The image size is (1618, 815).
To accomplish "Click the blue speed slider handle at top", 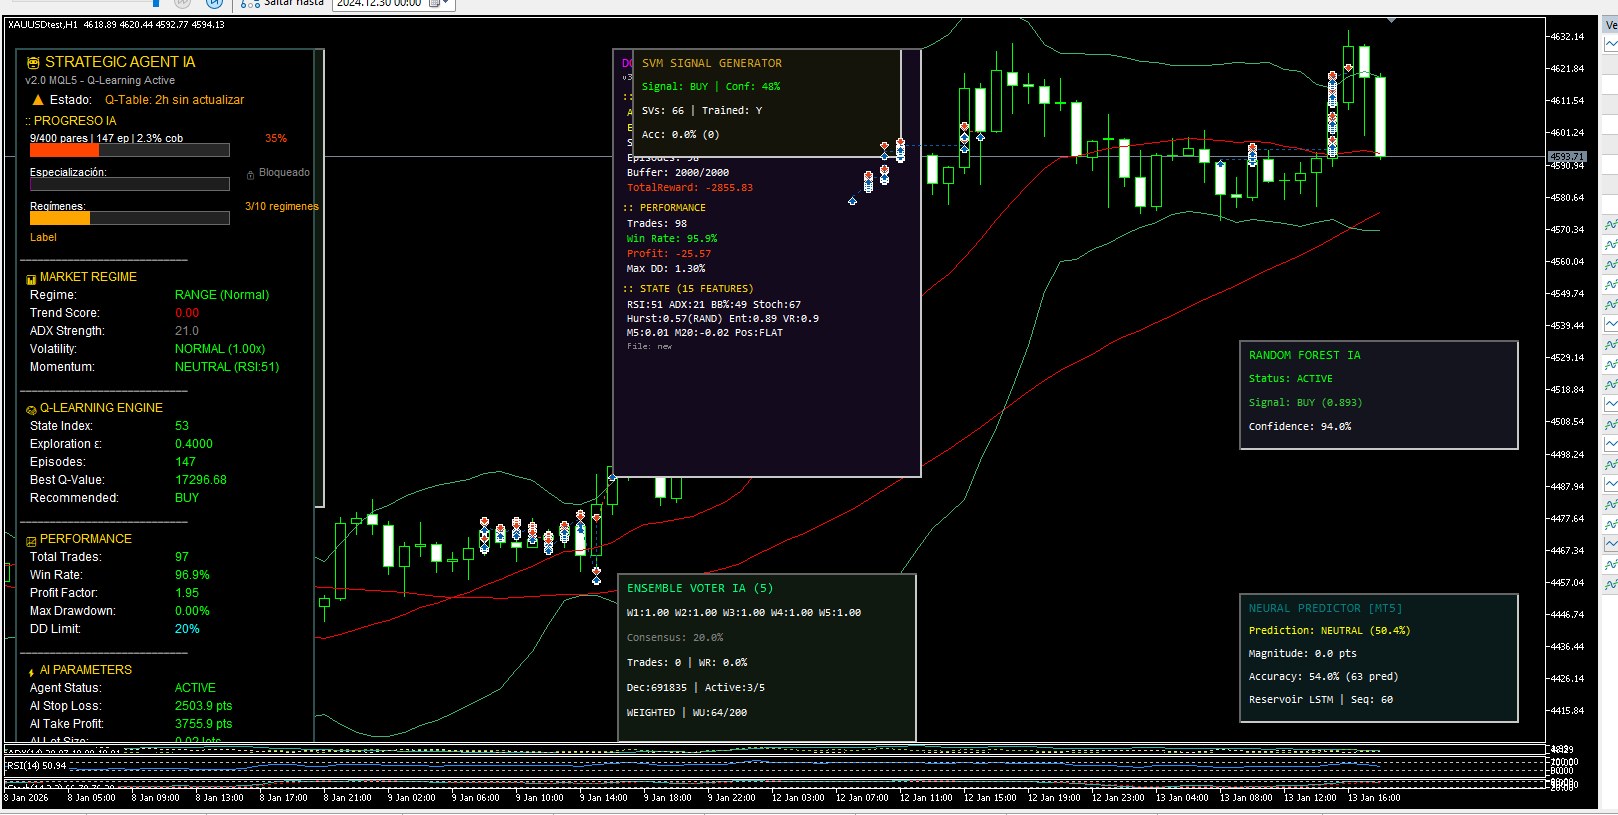I will (155, 3).
